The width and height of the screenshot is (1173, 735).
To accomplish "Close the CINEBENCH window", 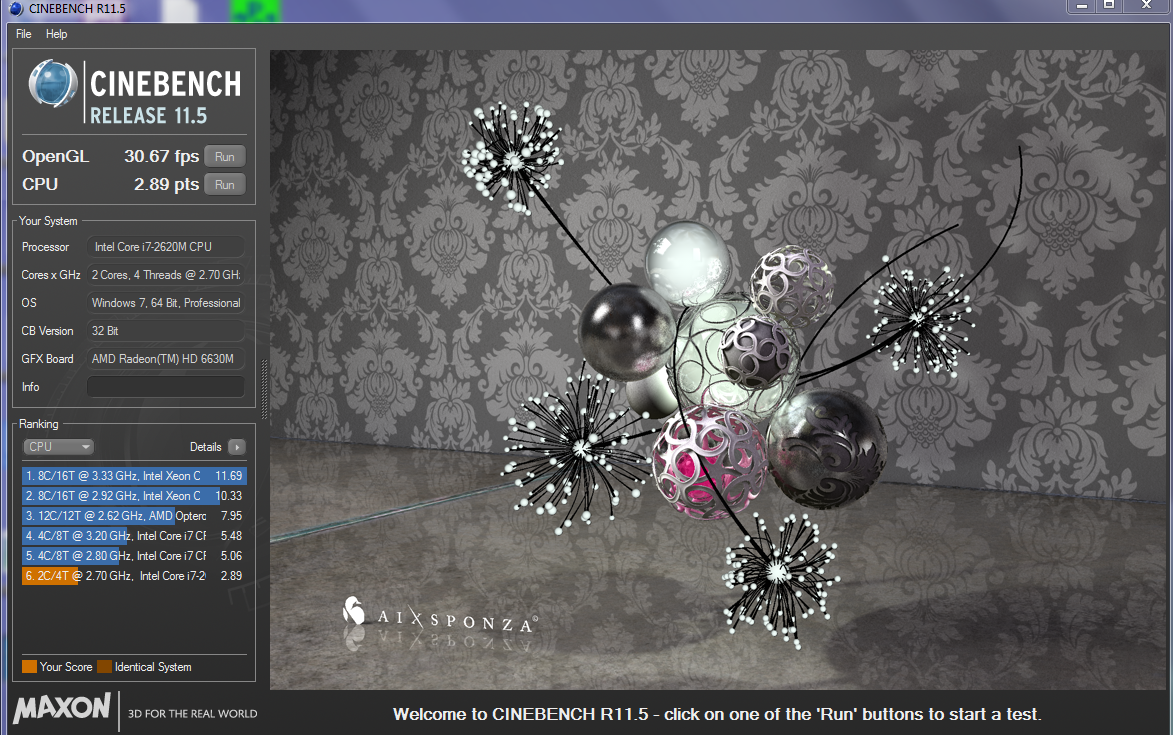I will 1146,6.
